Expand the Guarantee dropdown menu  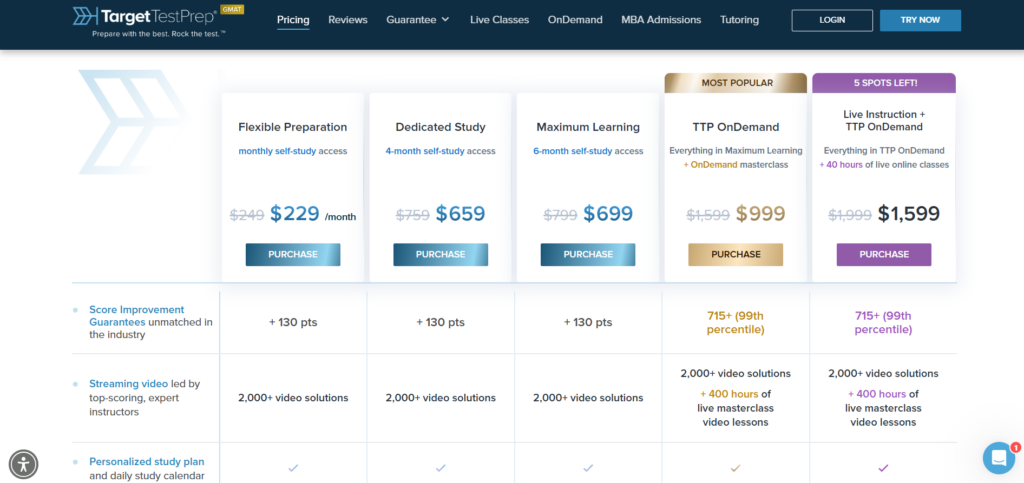coord(418,20)
